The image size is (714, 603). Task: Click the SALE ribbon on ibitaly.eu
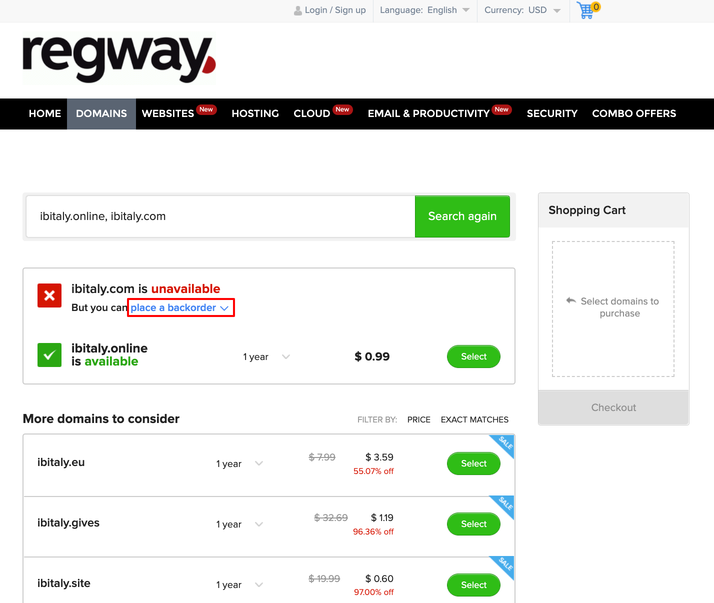pyautogui.click(x=503, y=446)
